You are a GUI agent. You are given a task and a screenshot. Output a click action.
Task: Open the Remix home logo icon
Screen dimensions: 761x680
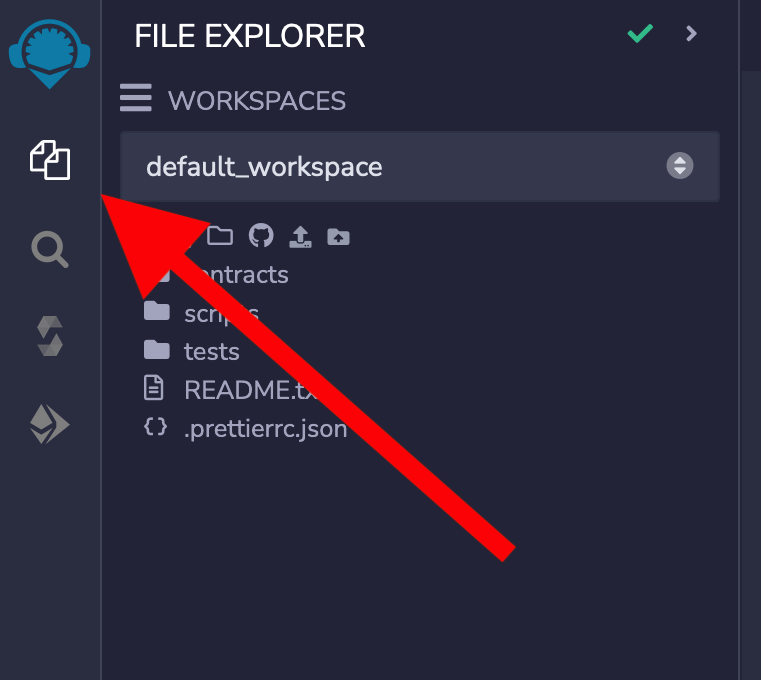tap(50, 53)
